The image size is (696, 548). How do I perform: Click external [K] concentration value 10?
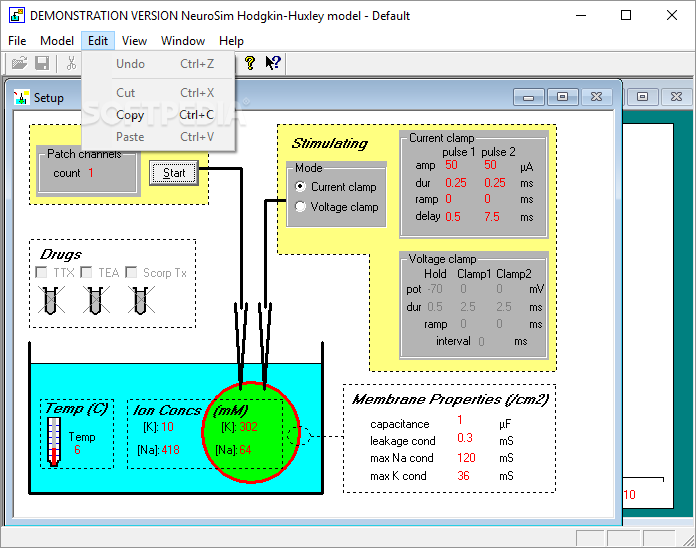click(167, 427)
